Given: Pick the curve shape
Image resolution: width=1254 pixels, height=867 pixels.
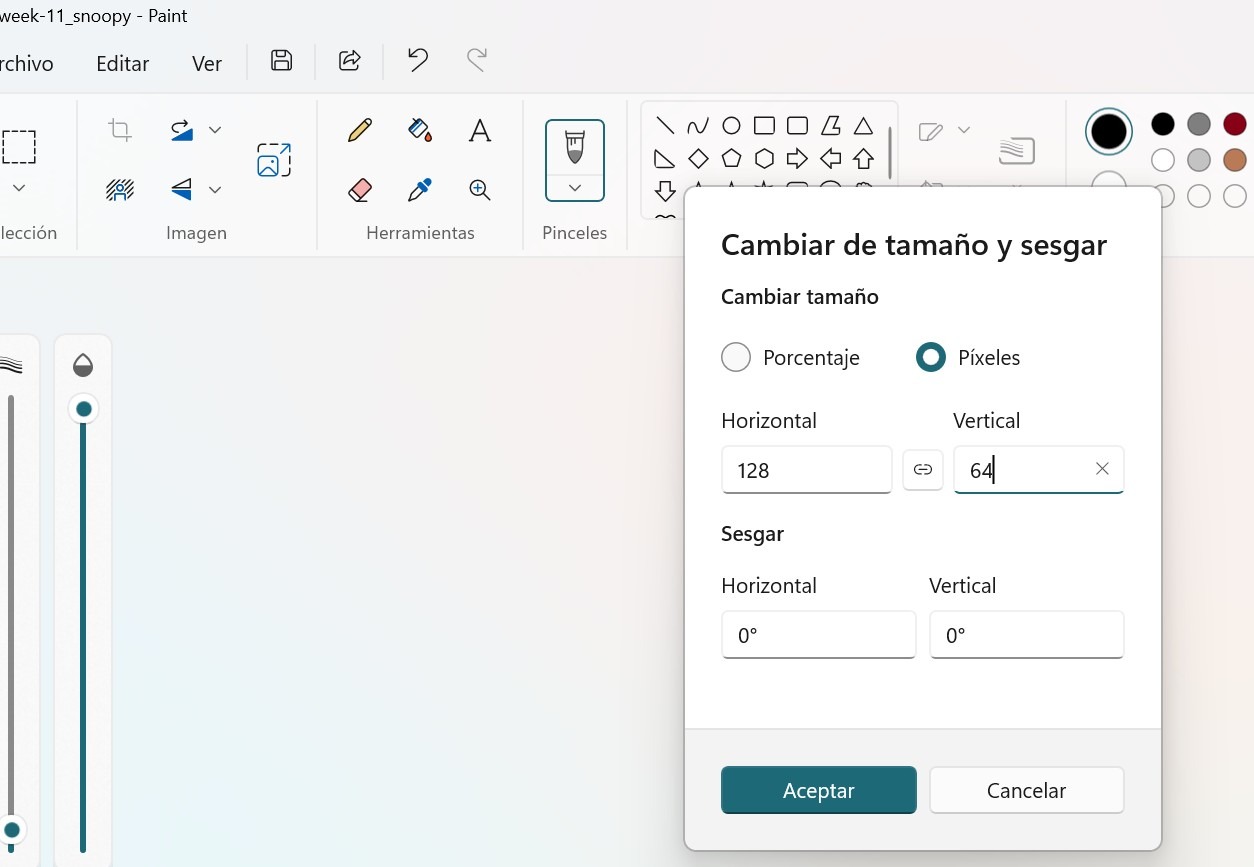Looking at the screenshot, I should [698, 126].
